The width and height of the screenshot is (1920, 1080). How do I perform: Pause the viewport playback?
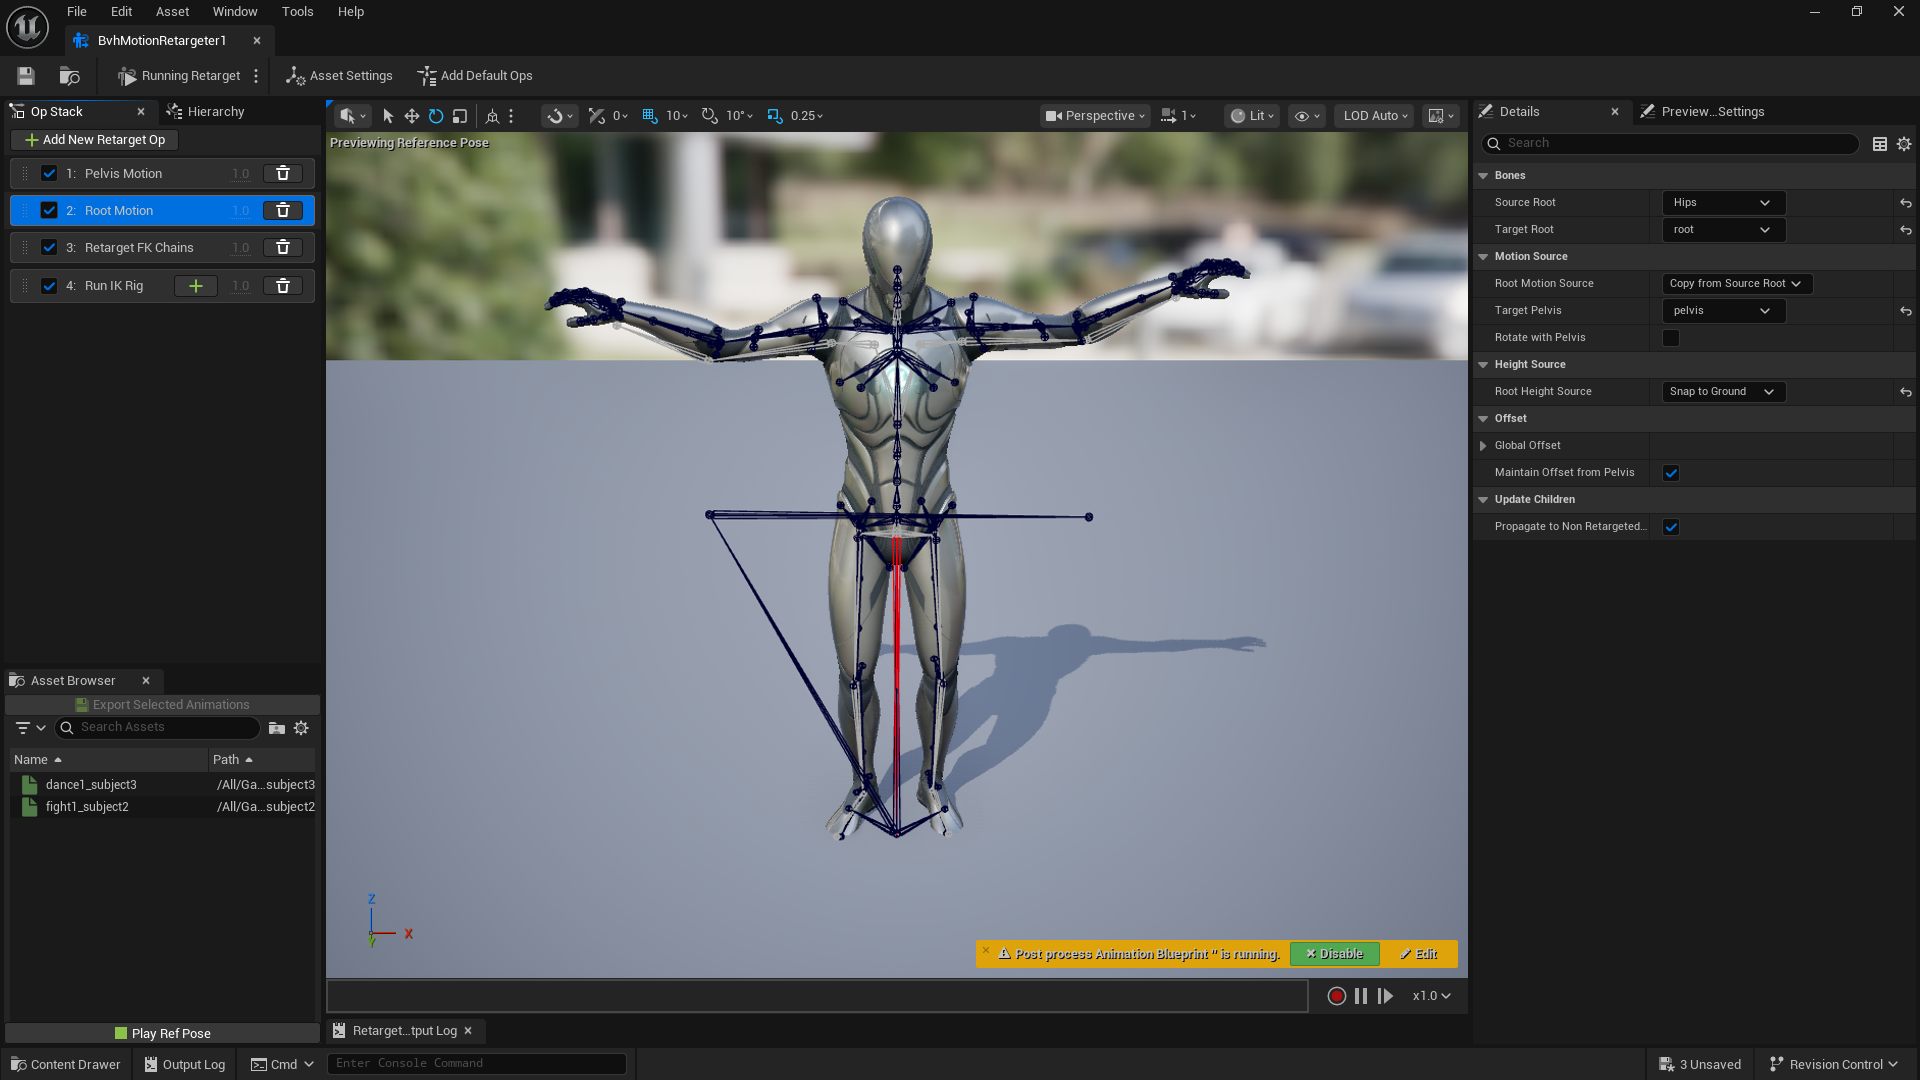(1361, 996)
